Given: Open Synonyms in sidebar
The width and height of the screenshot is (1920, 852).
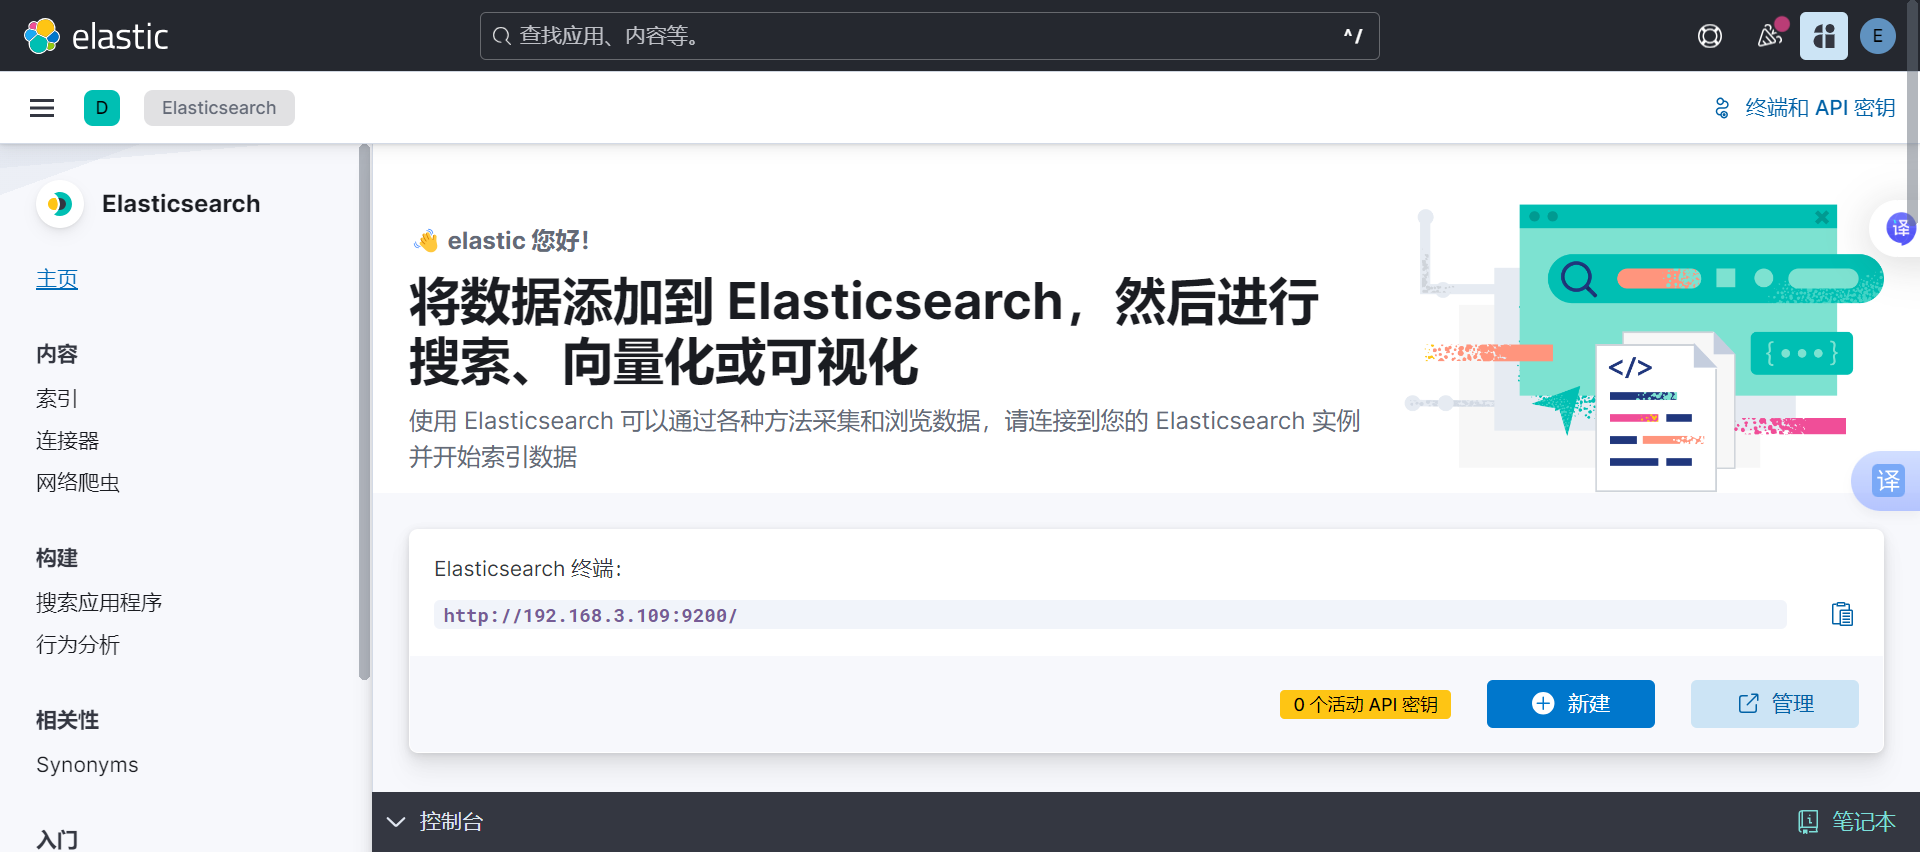Looking at the screenshot, I should (x=87, y=765).
